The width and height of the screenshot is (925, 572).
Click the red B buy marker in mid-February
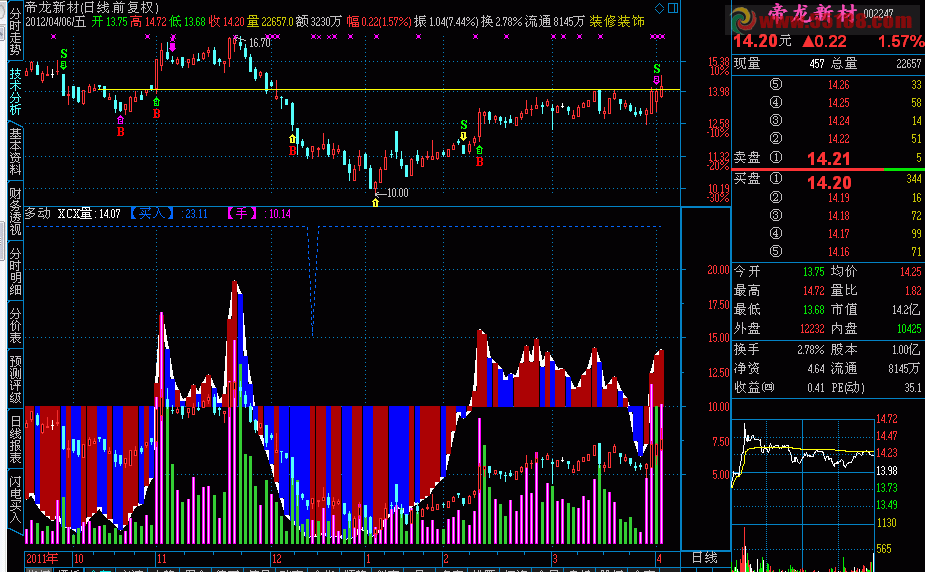[479, 161]
